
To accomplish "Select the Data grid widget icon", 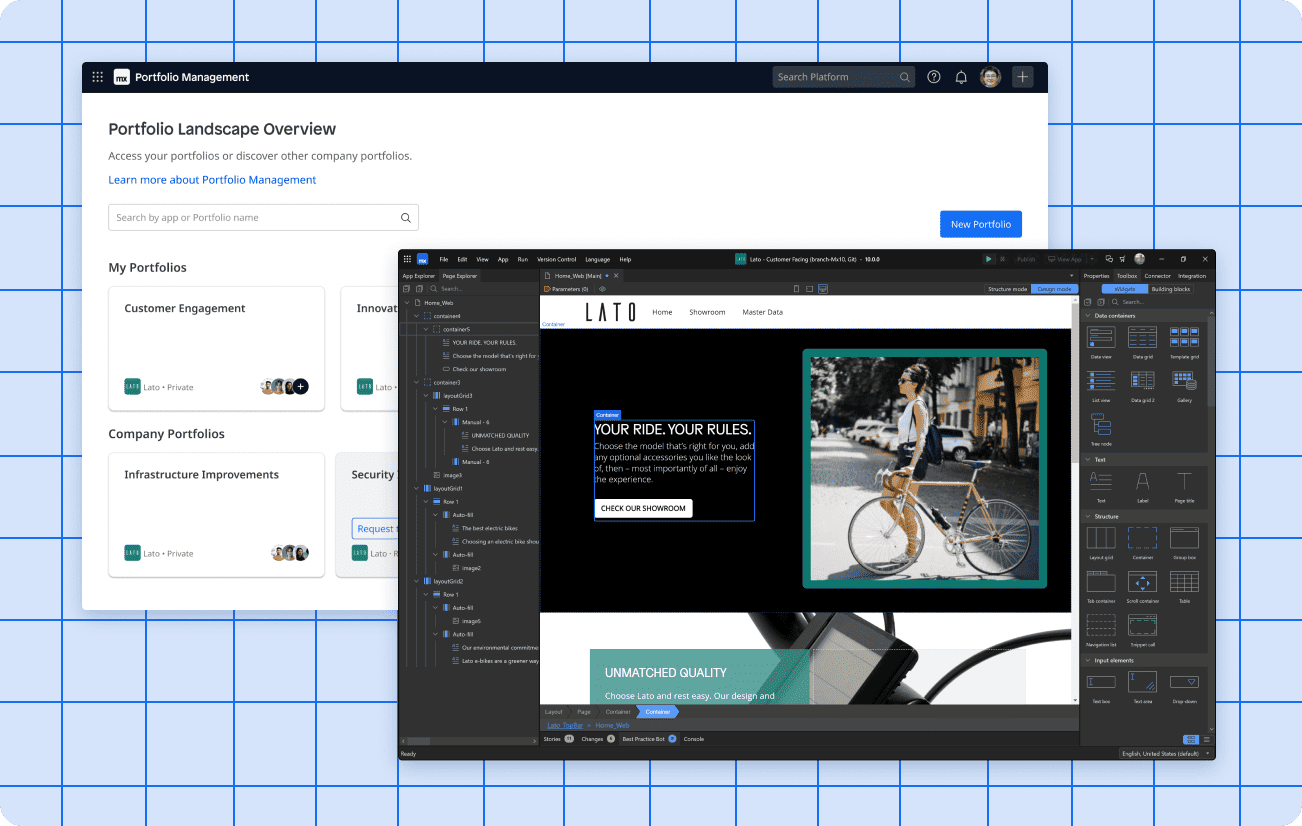I will click(1142, 338).
